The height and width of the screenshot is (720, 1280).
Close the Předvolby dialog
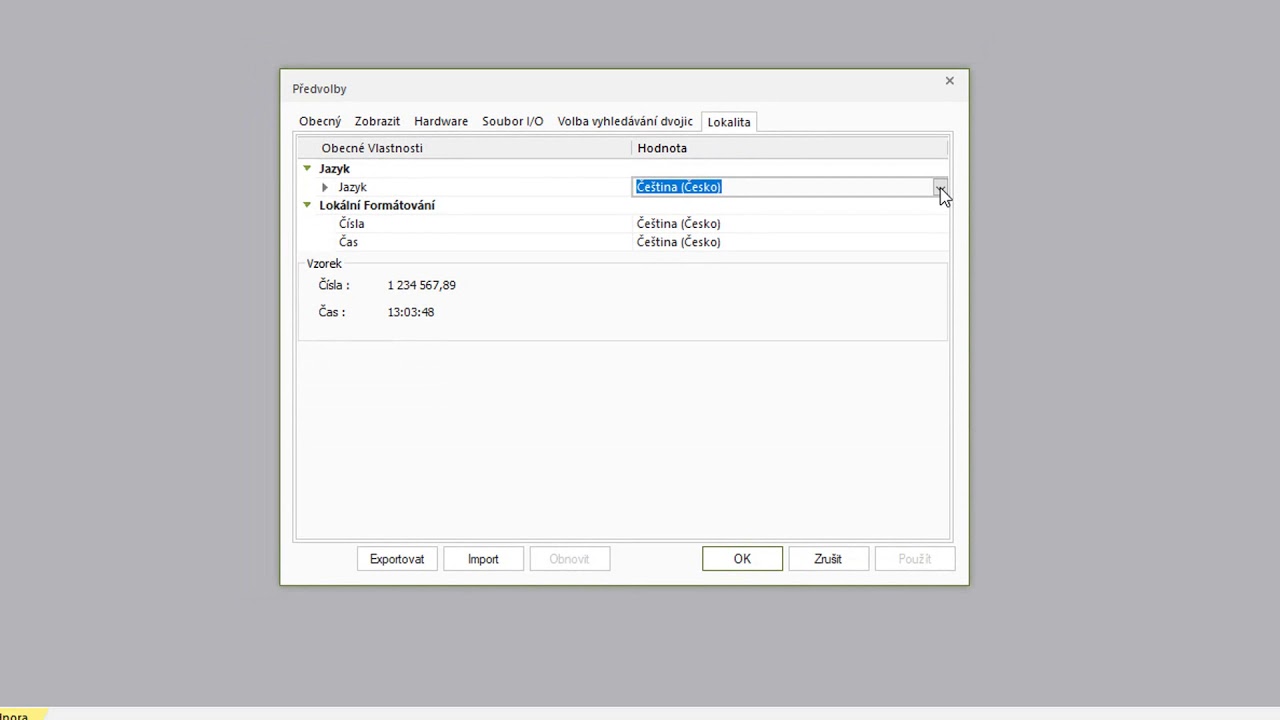coord(950,81)
